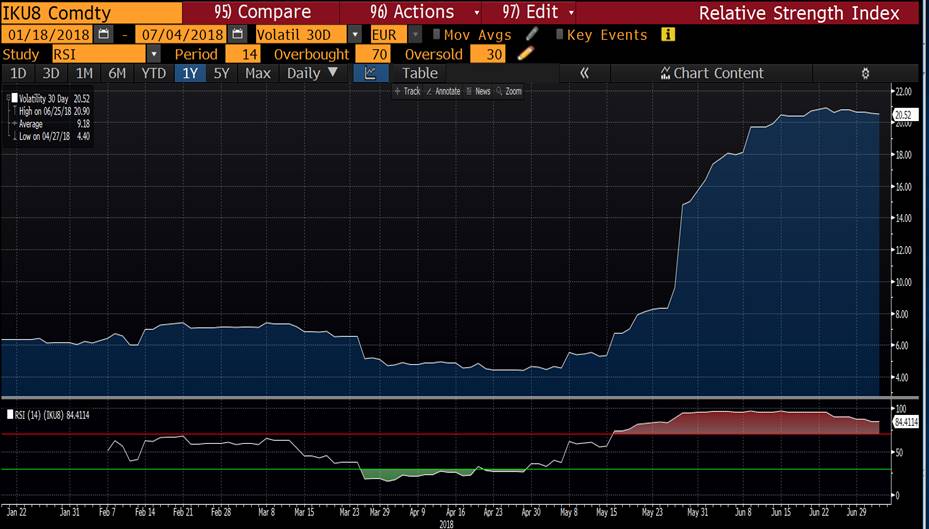
Task: Click the 84.4114 RSI value label
Action: 904,421
